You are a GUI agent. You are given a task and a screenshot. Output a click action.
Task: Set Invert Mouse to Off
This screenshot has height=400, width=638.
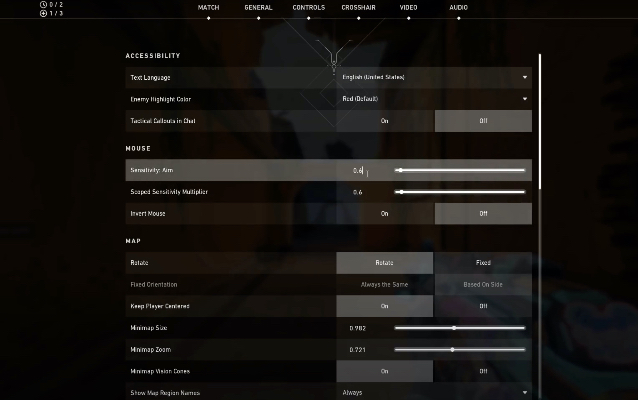coord(483,214)
